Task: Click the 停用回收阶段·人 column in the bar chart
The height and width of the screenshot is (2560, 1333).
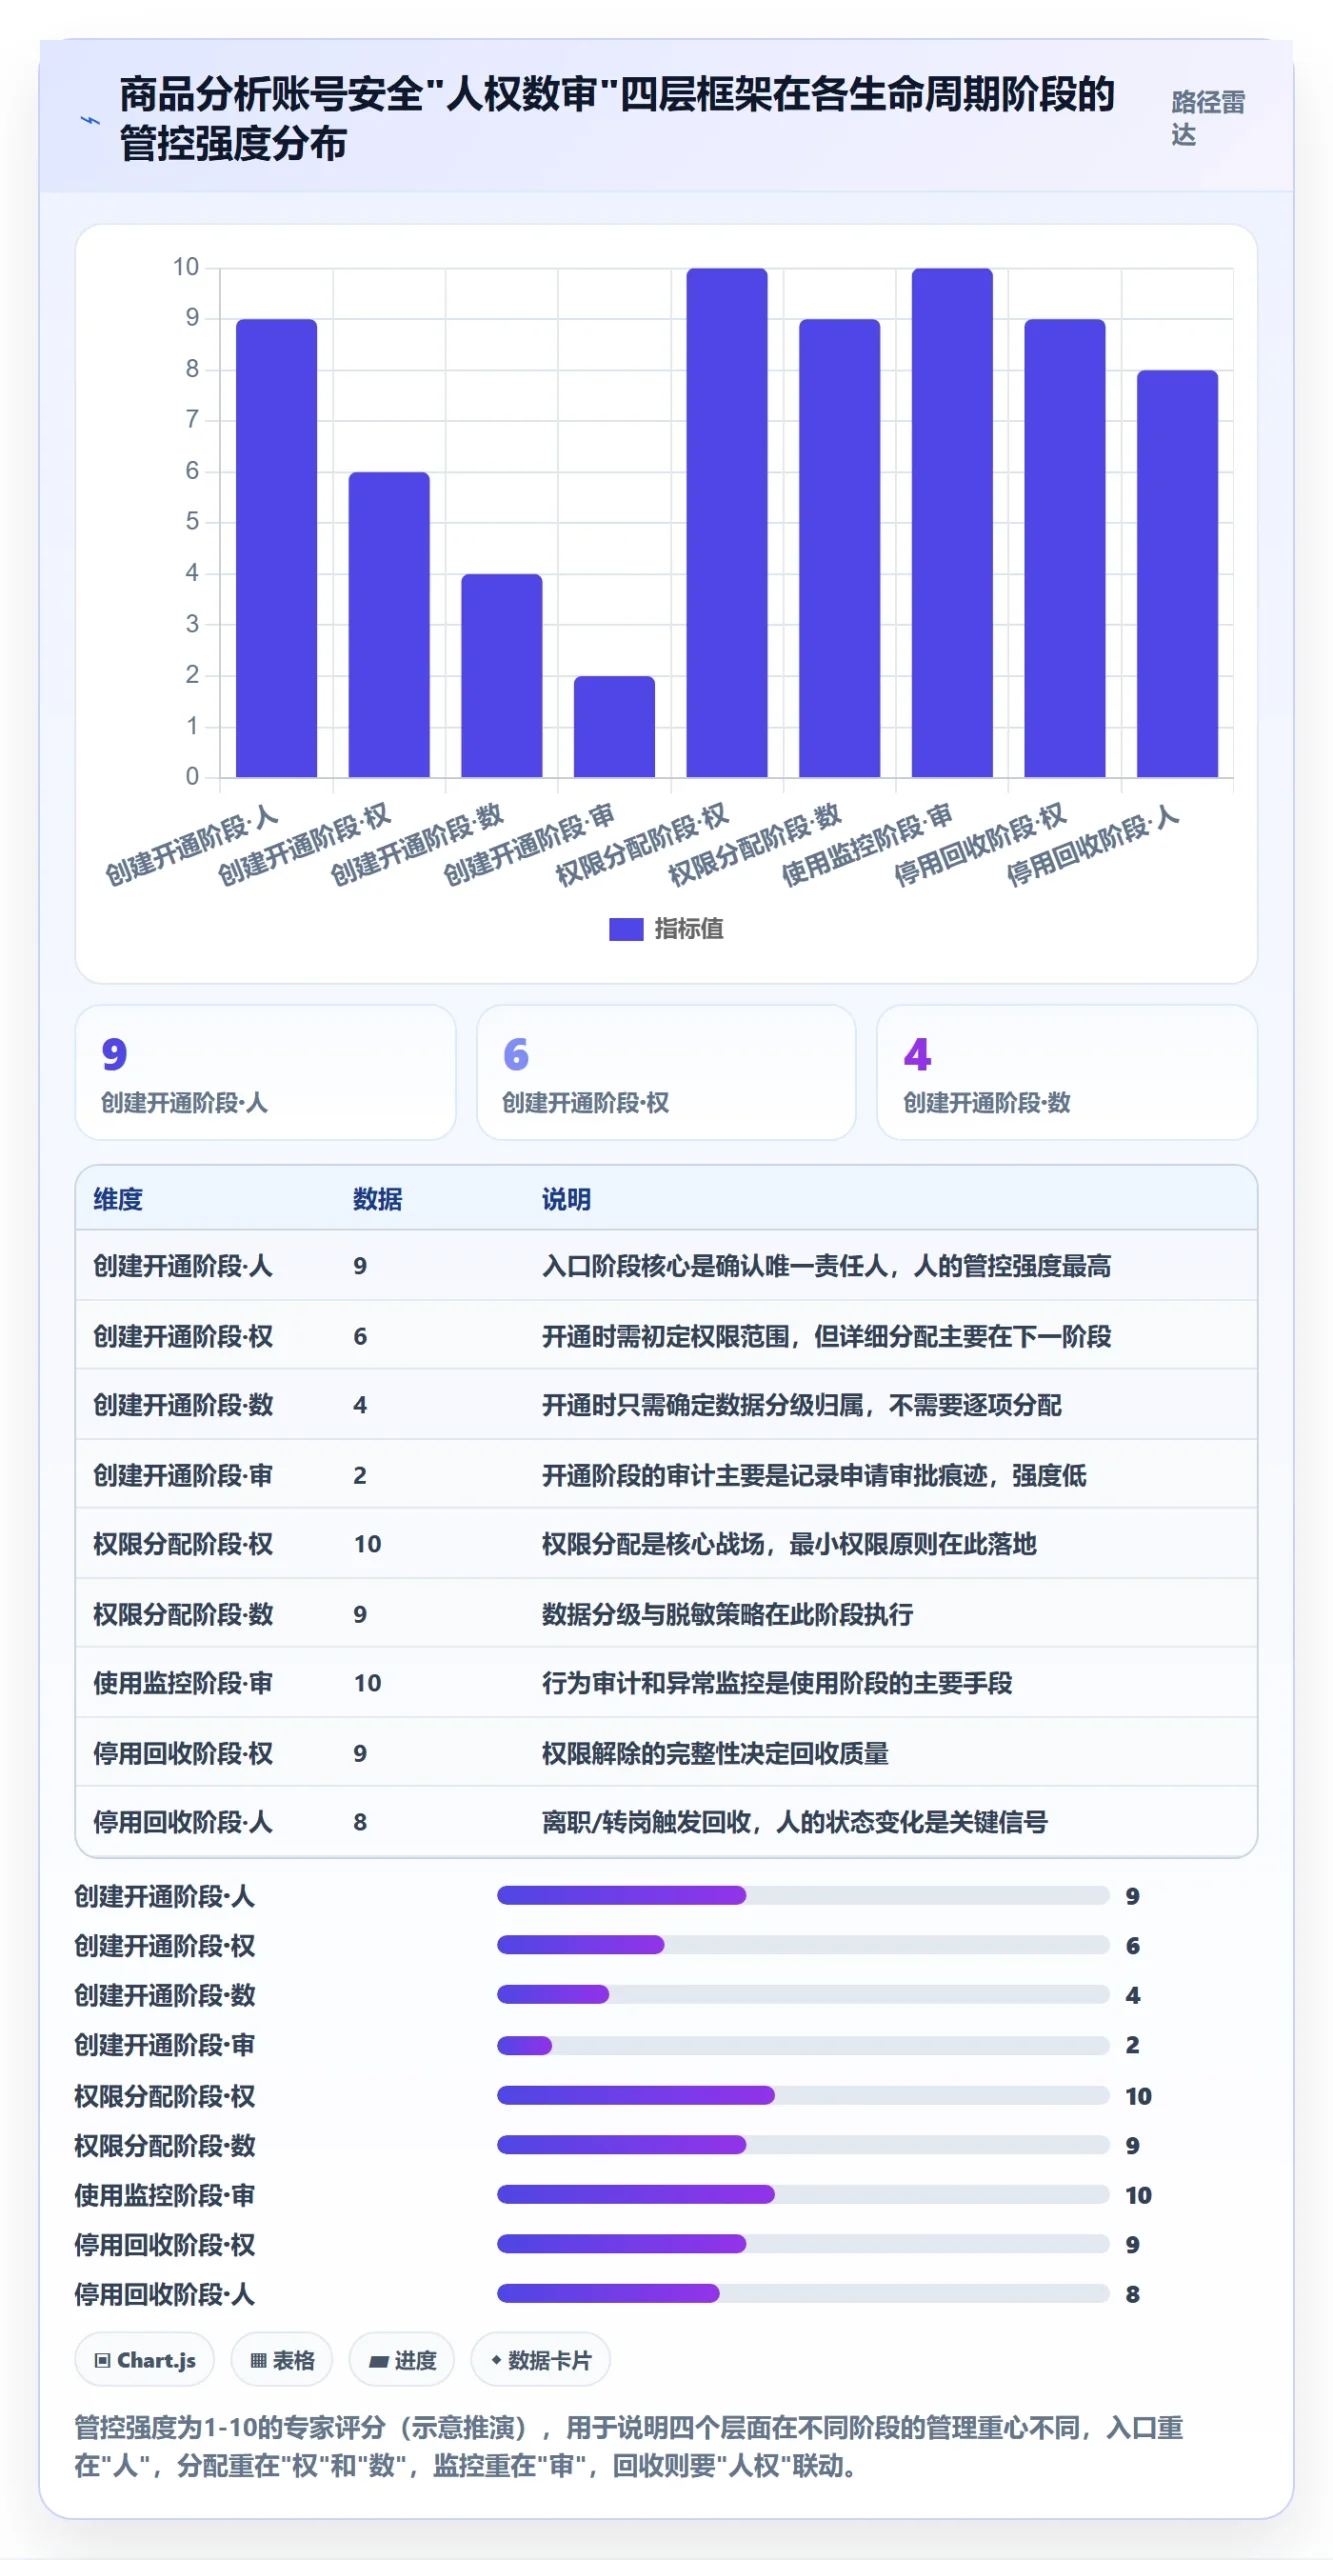Action: point(1178,573)
